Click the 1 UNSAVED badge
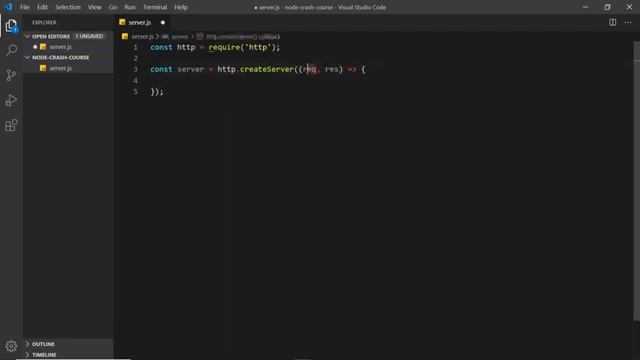The height and width of the screenshot is (360, 640). (89, 36)
